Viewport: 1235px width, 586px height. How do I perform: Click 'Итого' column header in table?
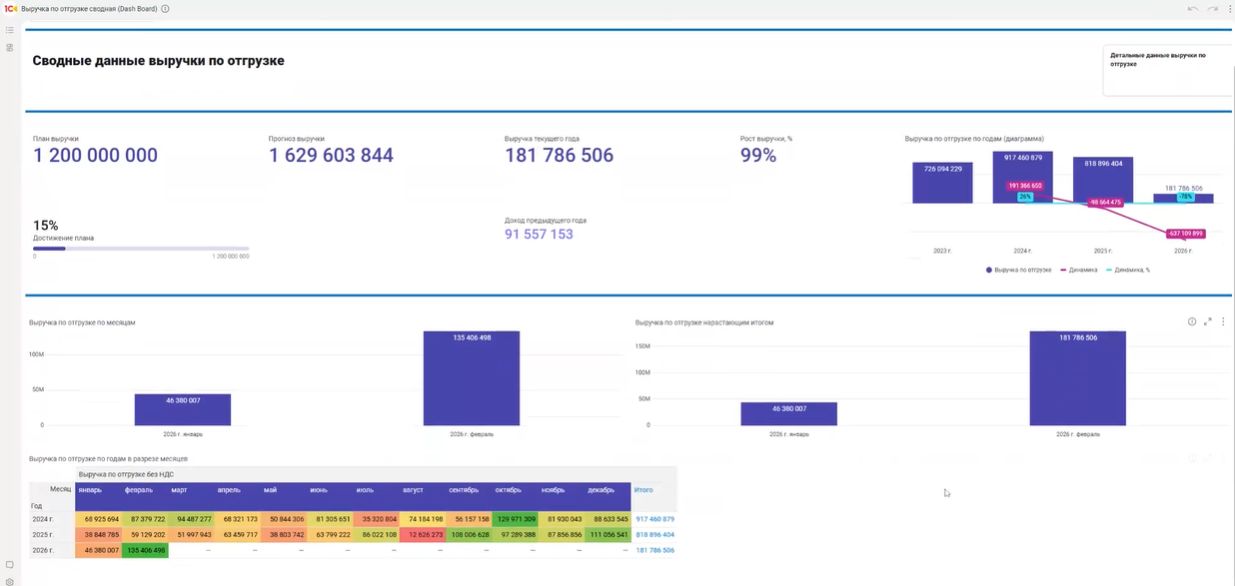click(643, 490)
